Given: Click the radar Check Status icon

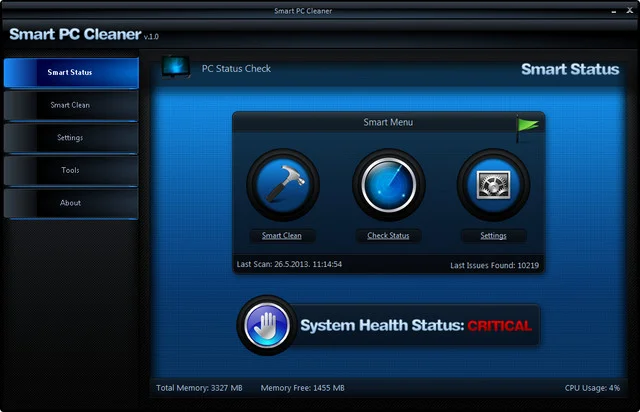Looking at the screenshot, I should click(x=389, y=185).
